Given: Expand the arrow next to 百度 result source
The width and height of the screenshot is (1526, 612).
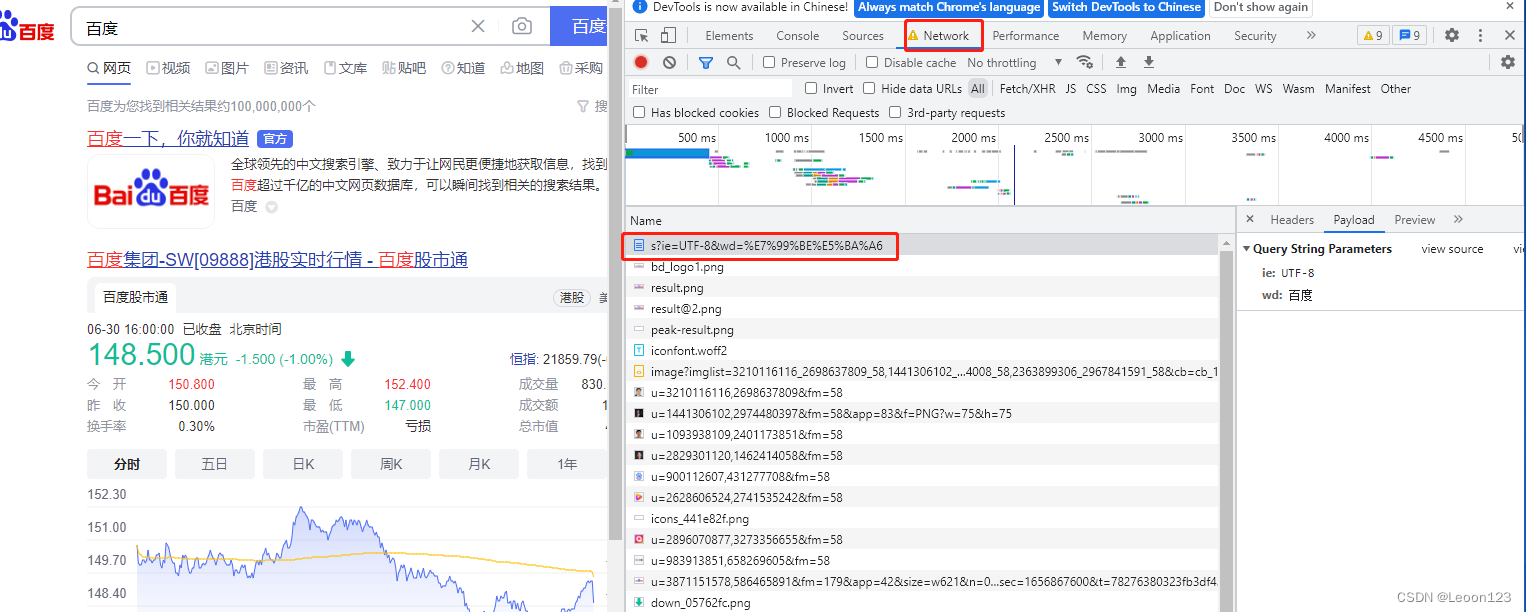Looking at the screenshot, I should click(271, 207).
